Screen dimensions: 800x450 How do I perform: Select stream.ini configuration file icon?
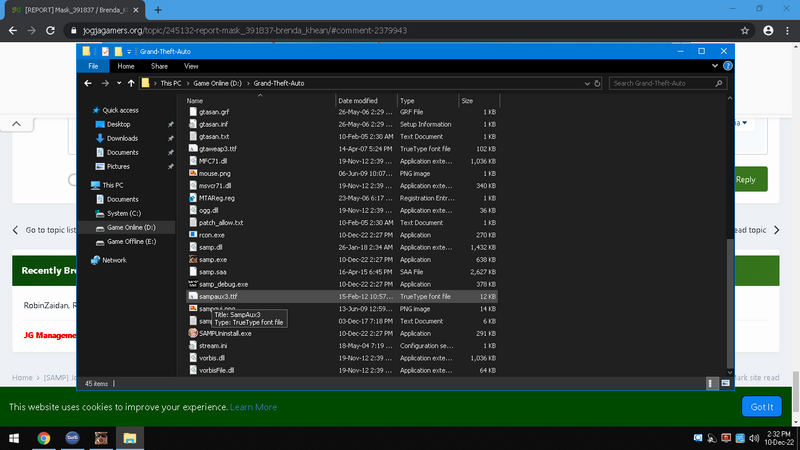193,345
